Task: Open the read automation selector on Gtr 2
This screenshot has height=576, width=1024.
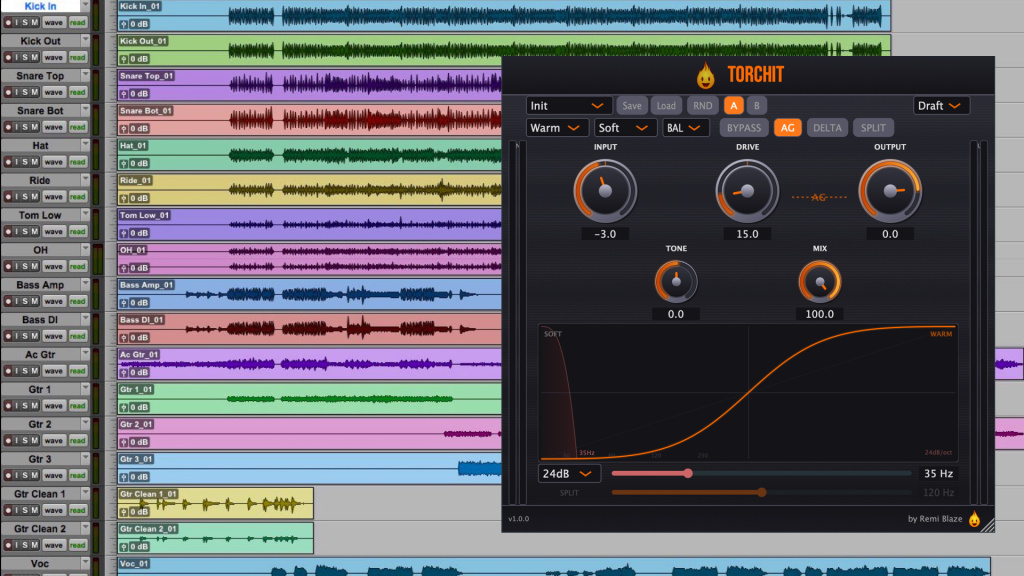Action: click(78, 440)
